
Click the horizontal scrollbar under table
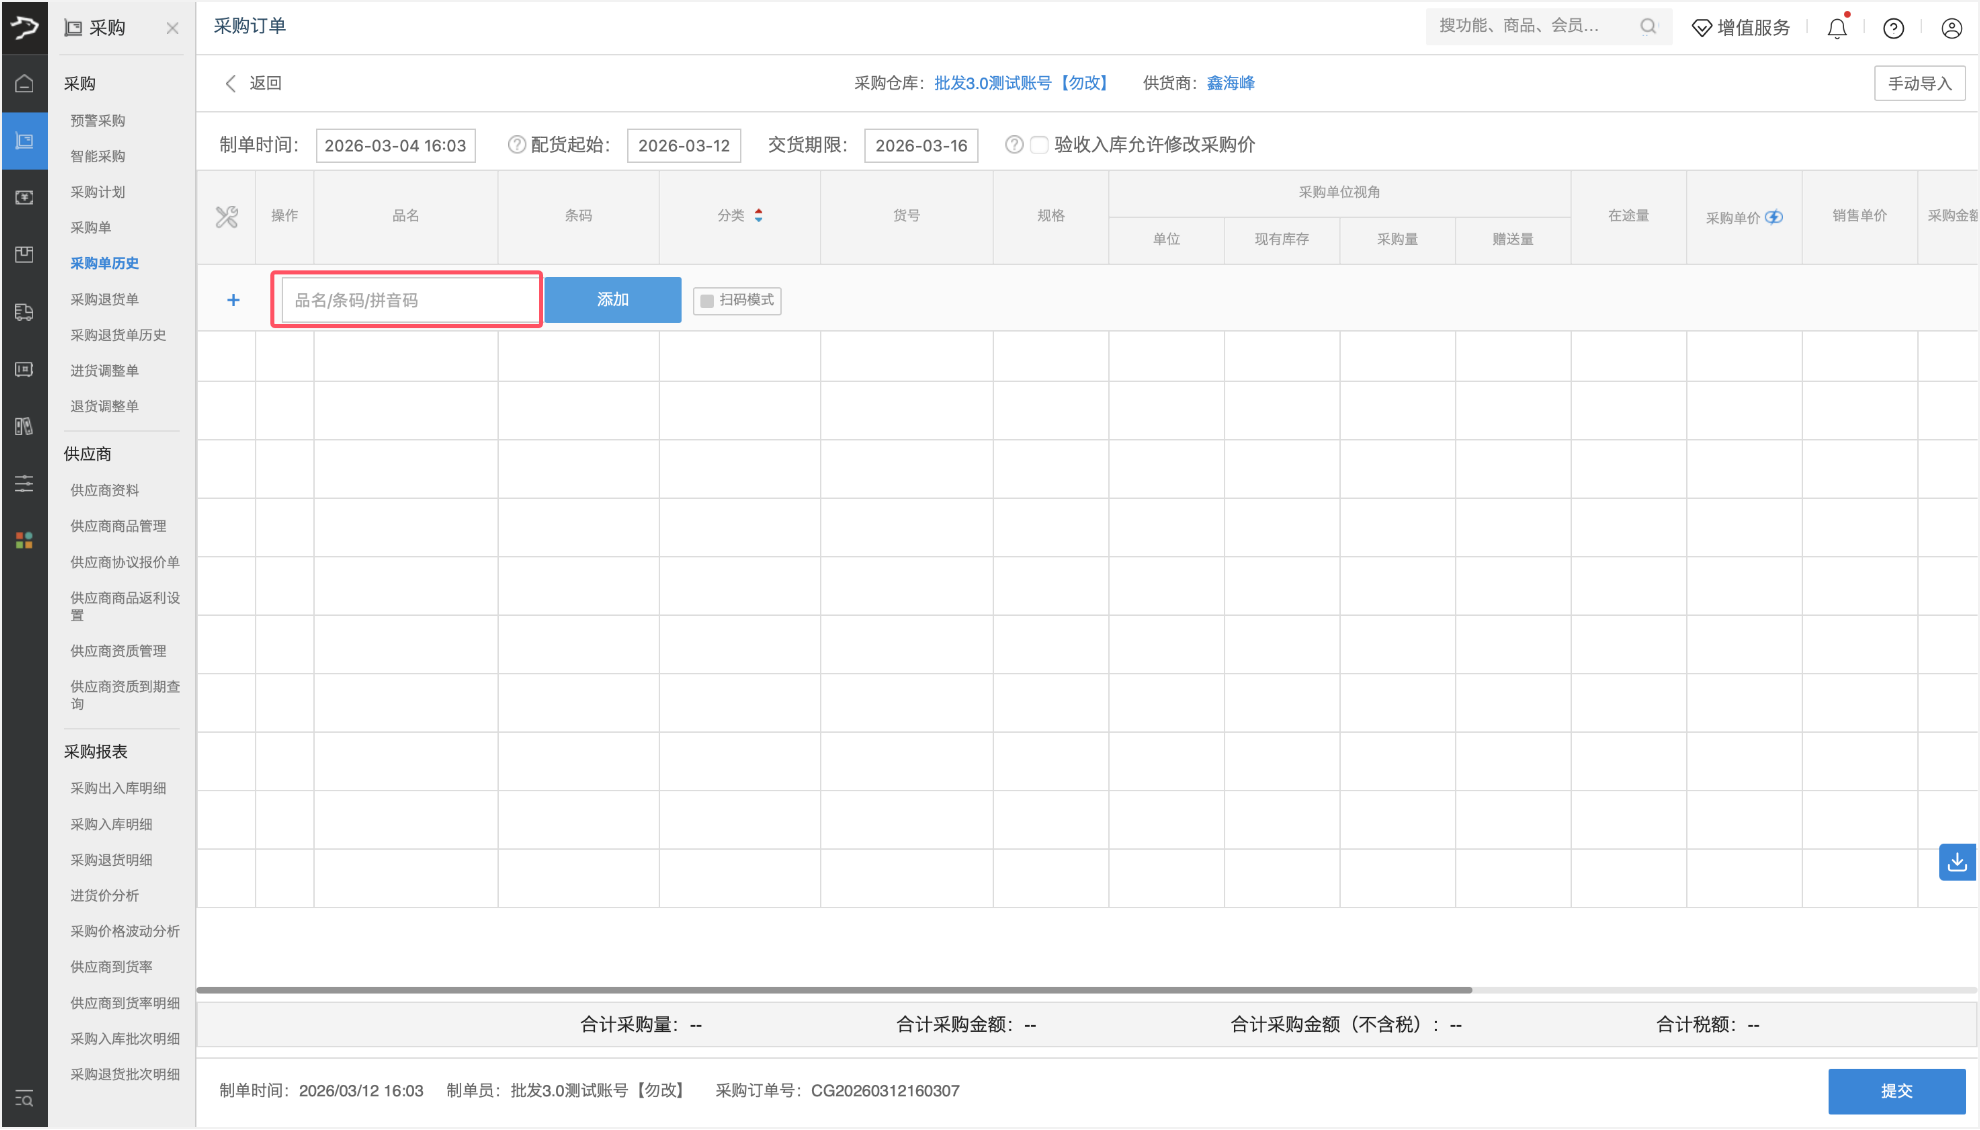pyautogui.click(x=834, y=990)
